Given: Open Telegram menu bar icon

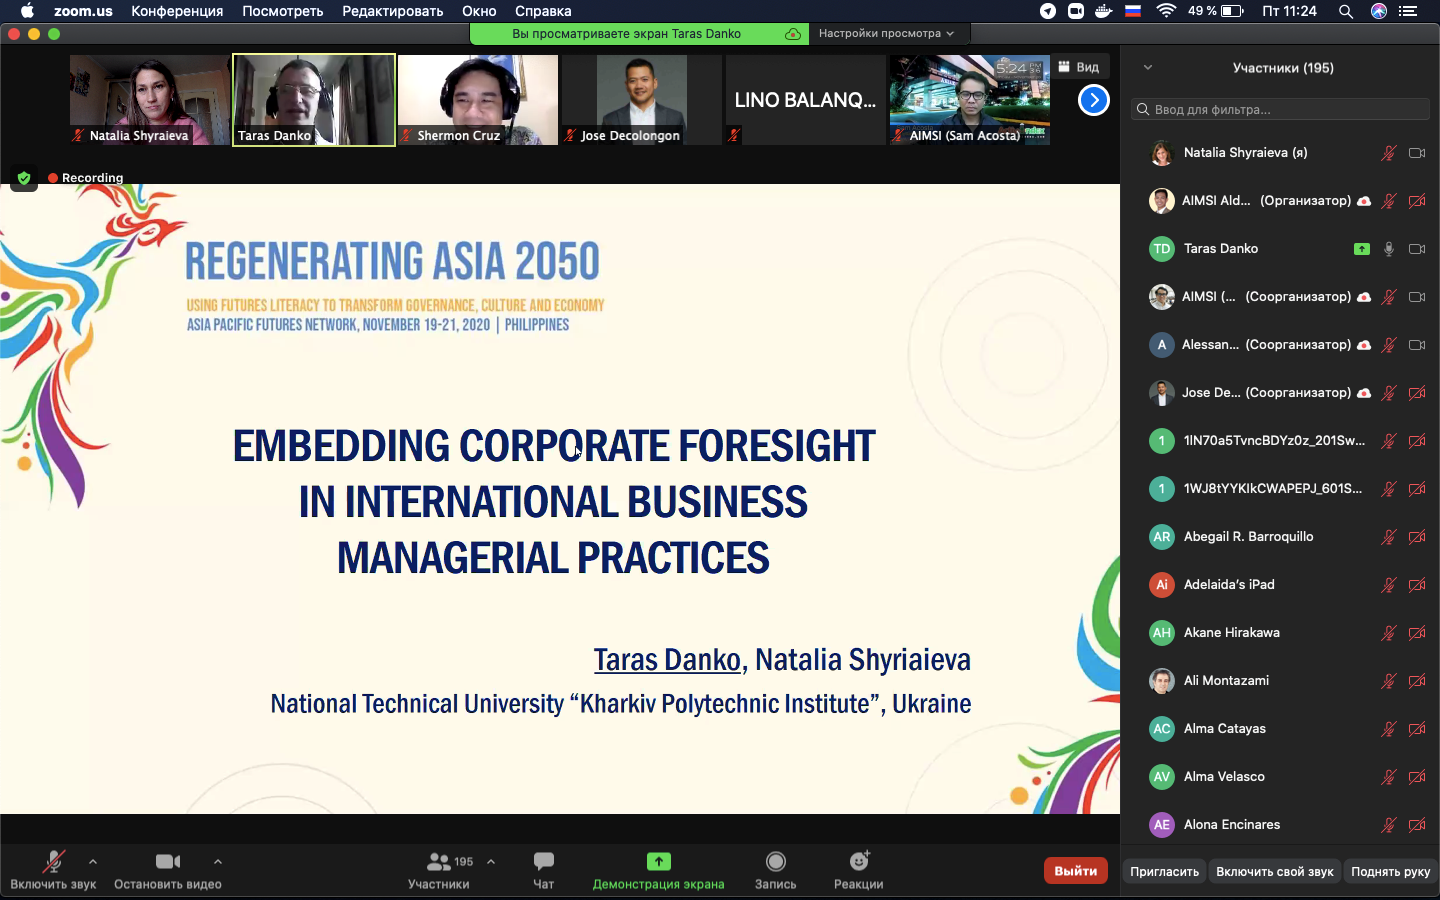Looking at the screenshot, I should 1048,11.
